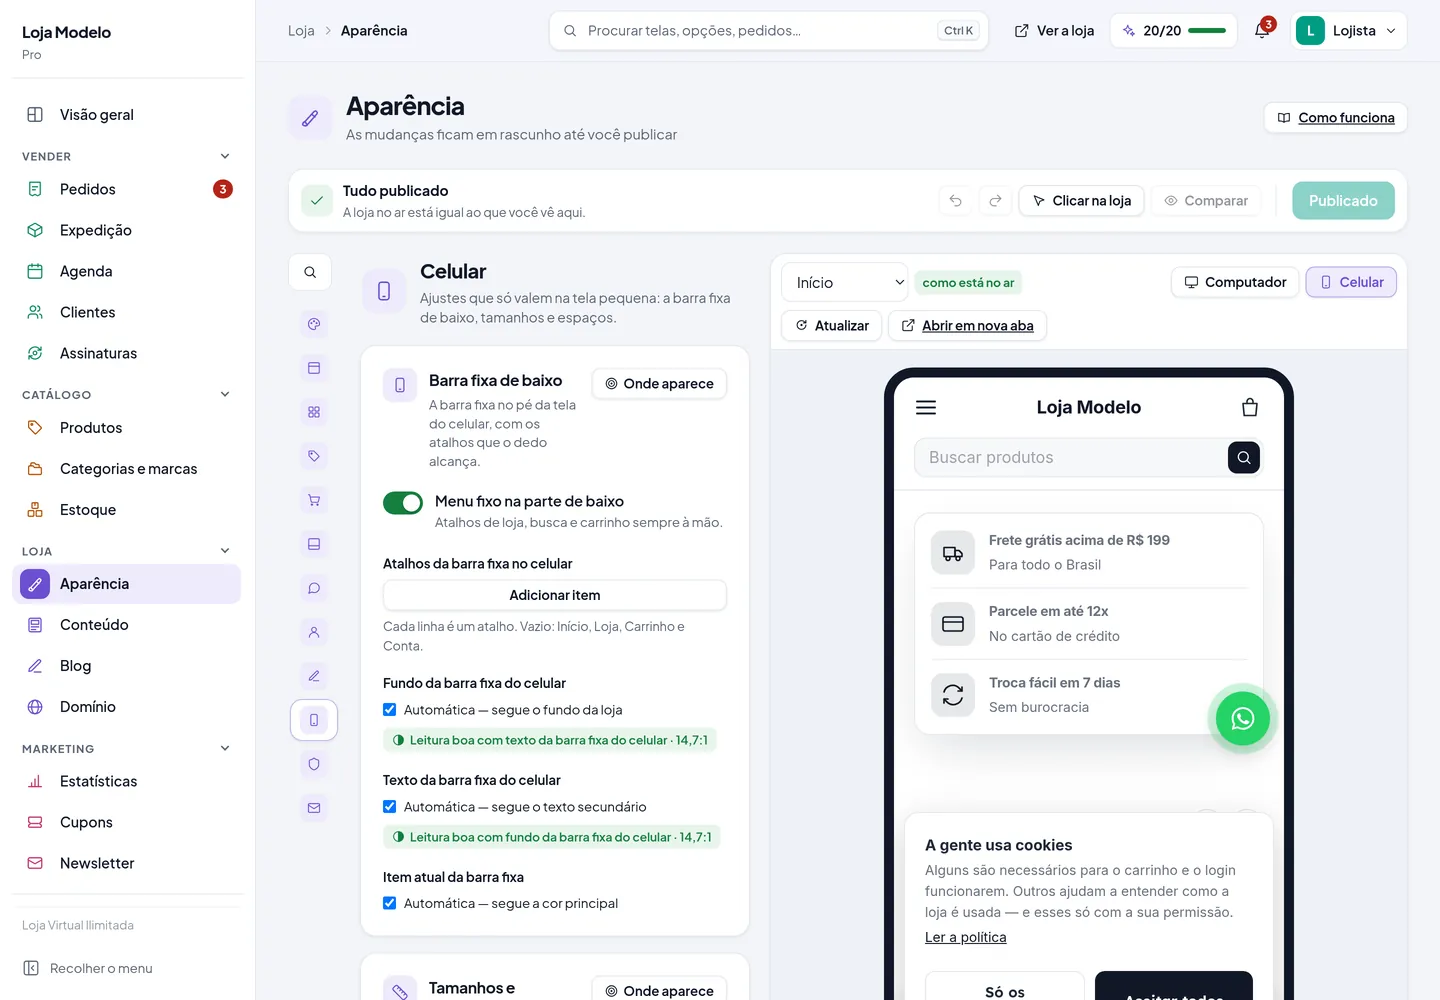The height and width of the screenshot is (1000, 1440).
Task: Collapse the CATÁLOGO sidebar group
Action: pyautogui.click(x=225, y=394)
